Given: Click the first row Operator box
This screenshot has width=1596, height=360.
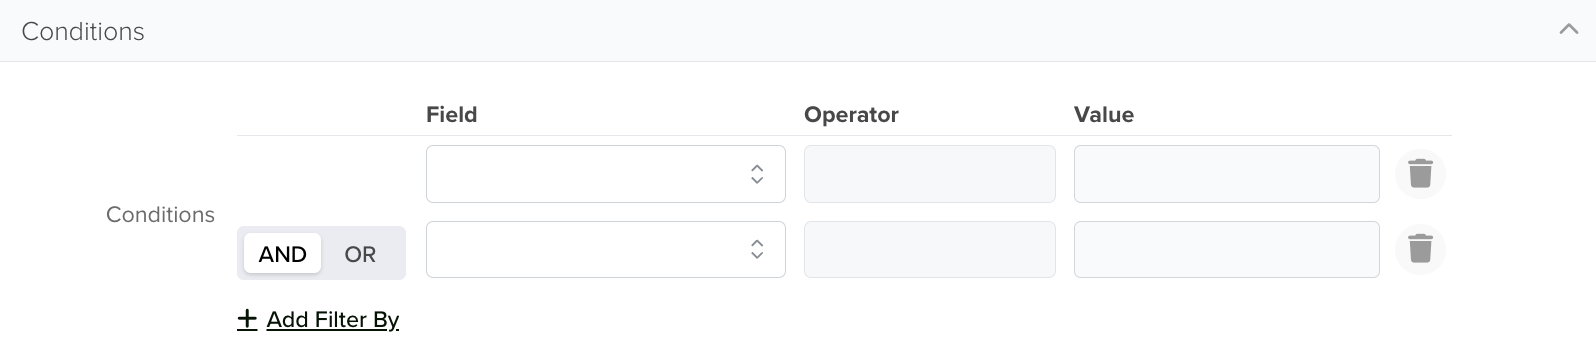Looking at the screenshot, I should pyautogui.click(x=930, y=174).
